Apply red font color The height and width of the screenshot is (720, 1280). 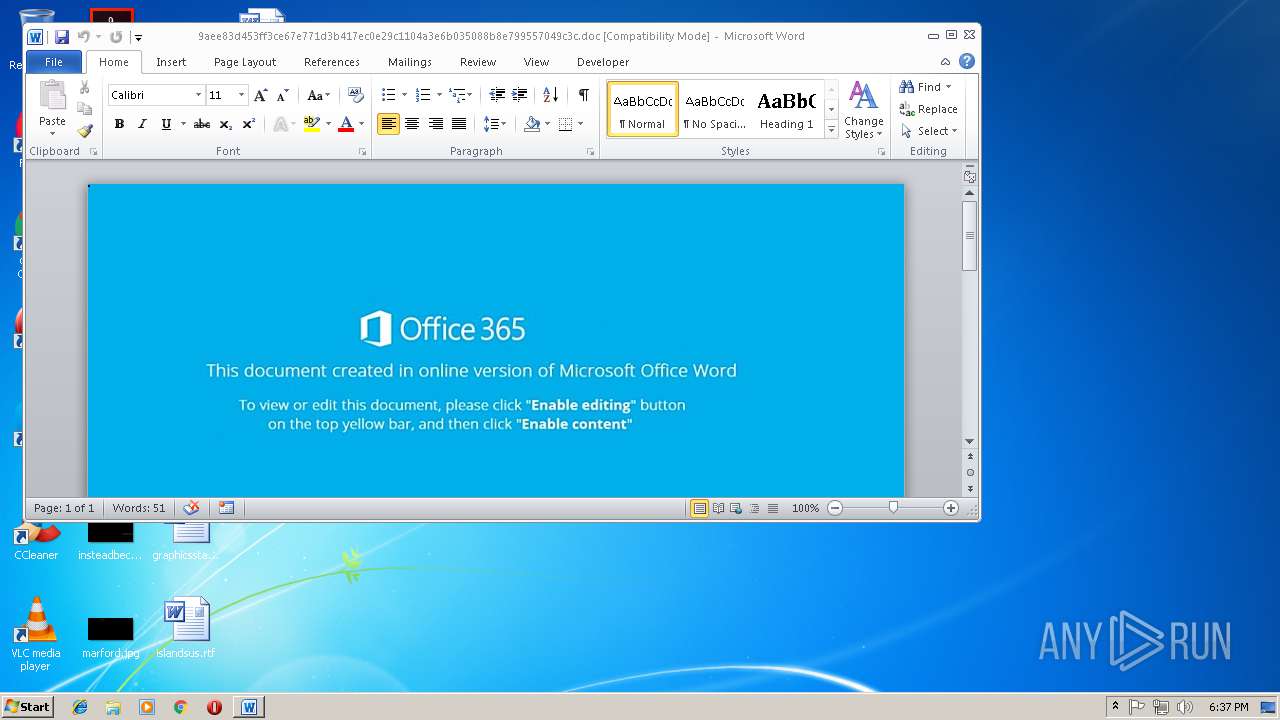(346, 124)
